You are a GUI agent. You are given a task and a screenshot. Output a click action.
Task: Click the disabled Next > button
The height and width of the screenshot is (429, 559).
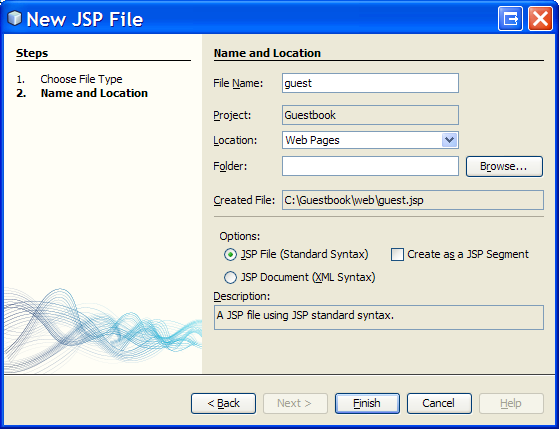[295, 403]
